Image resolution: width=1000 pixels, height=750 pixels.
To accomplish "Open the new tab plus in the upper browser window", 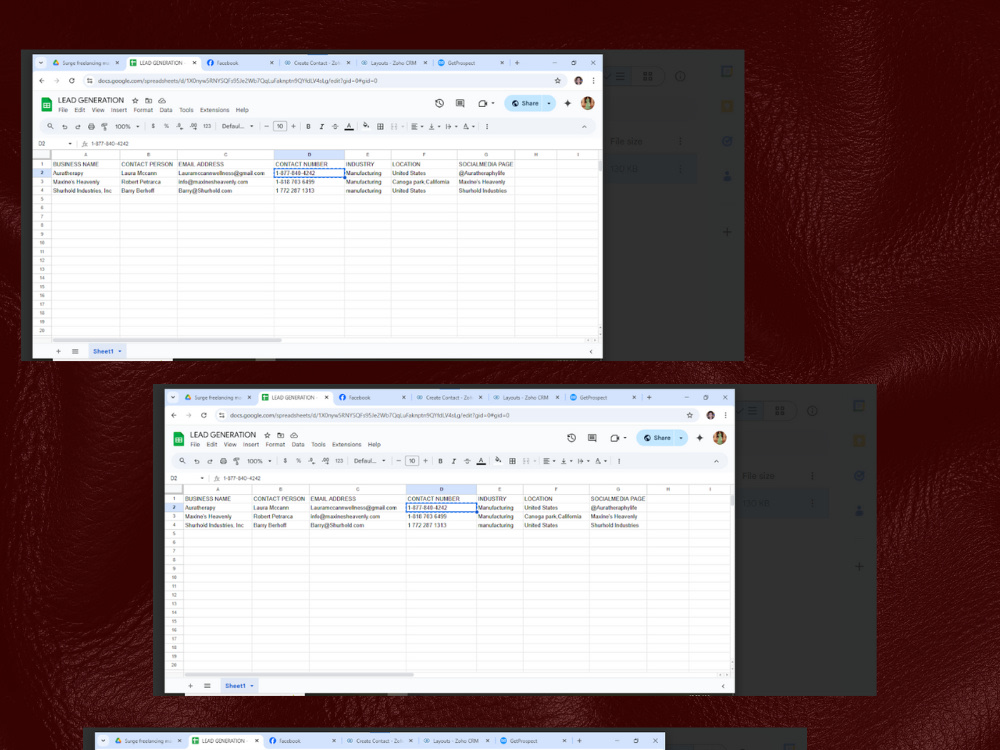I will [517, 63].
